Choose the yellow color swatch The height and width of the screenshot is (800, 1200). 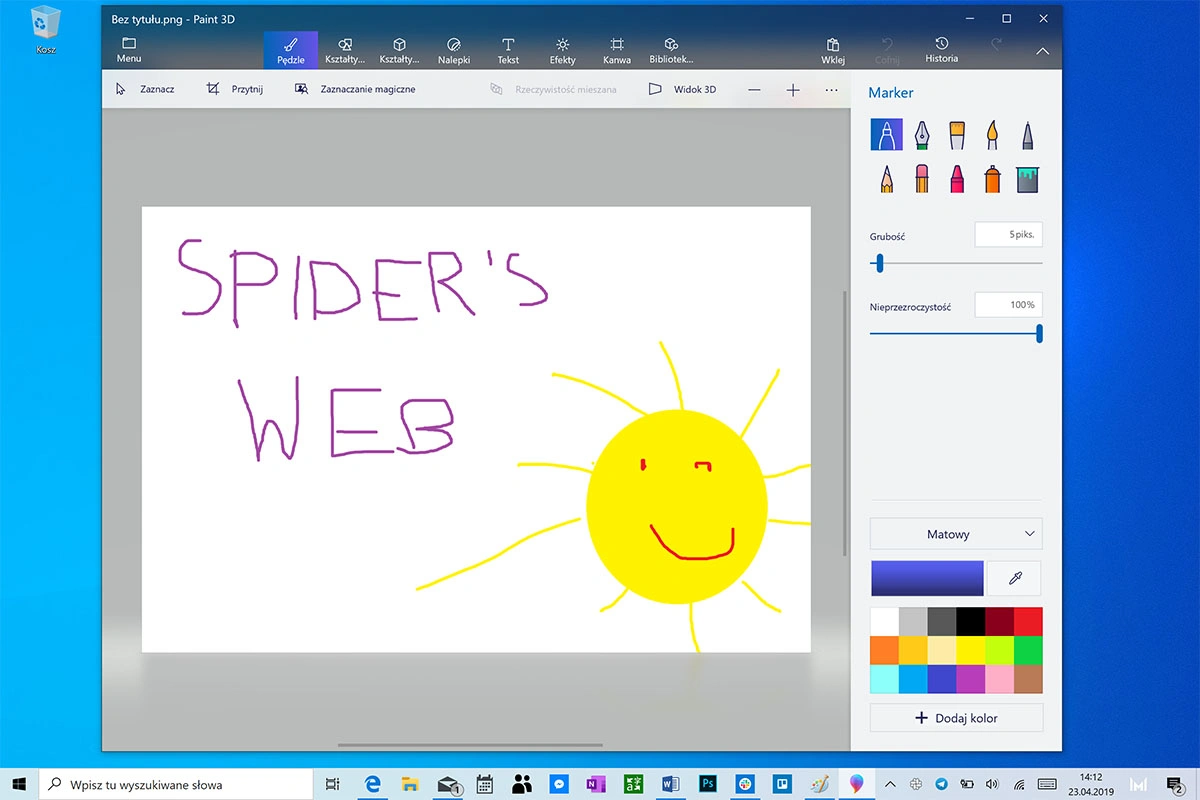[x=970, y=650]
